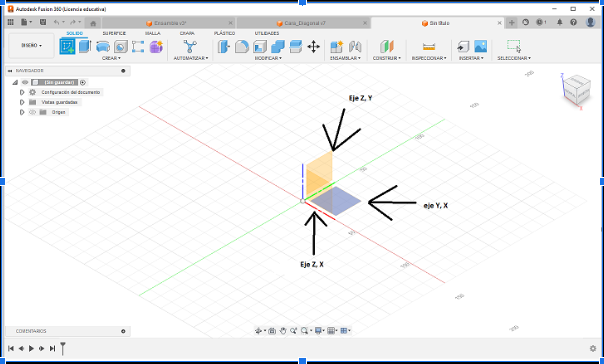
Task: Click the Offset Plane icon in CONSTRUIR
Action: point(387,47)
